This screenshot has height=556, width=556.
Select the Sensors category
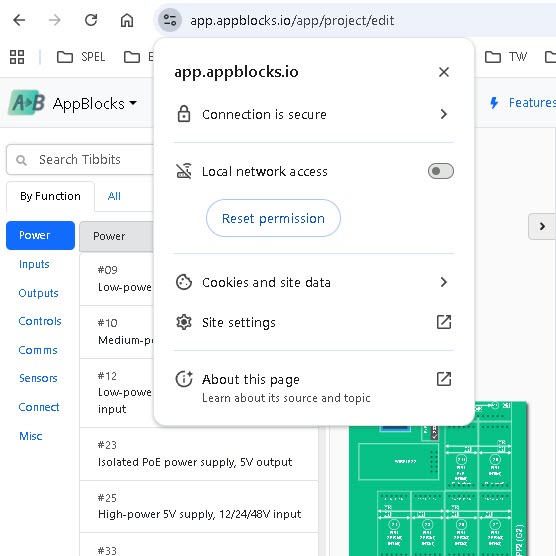pos(38,378)
